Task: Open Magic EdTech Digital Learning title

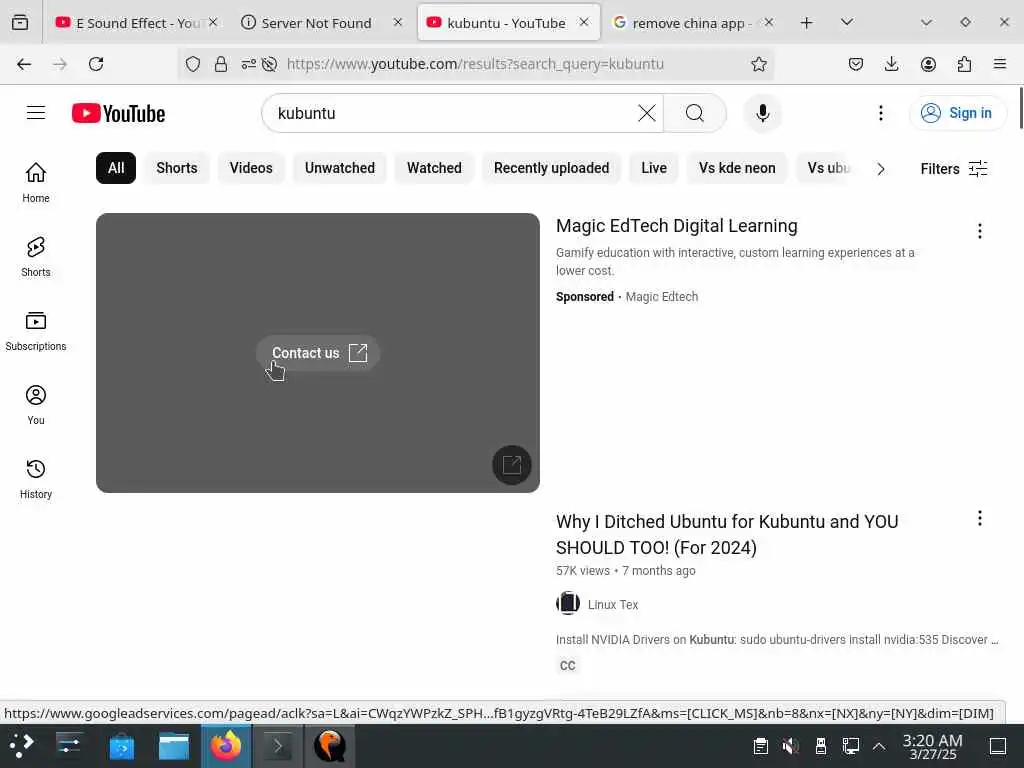Action: pos(677,226)
